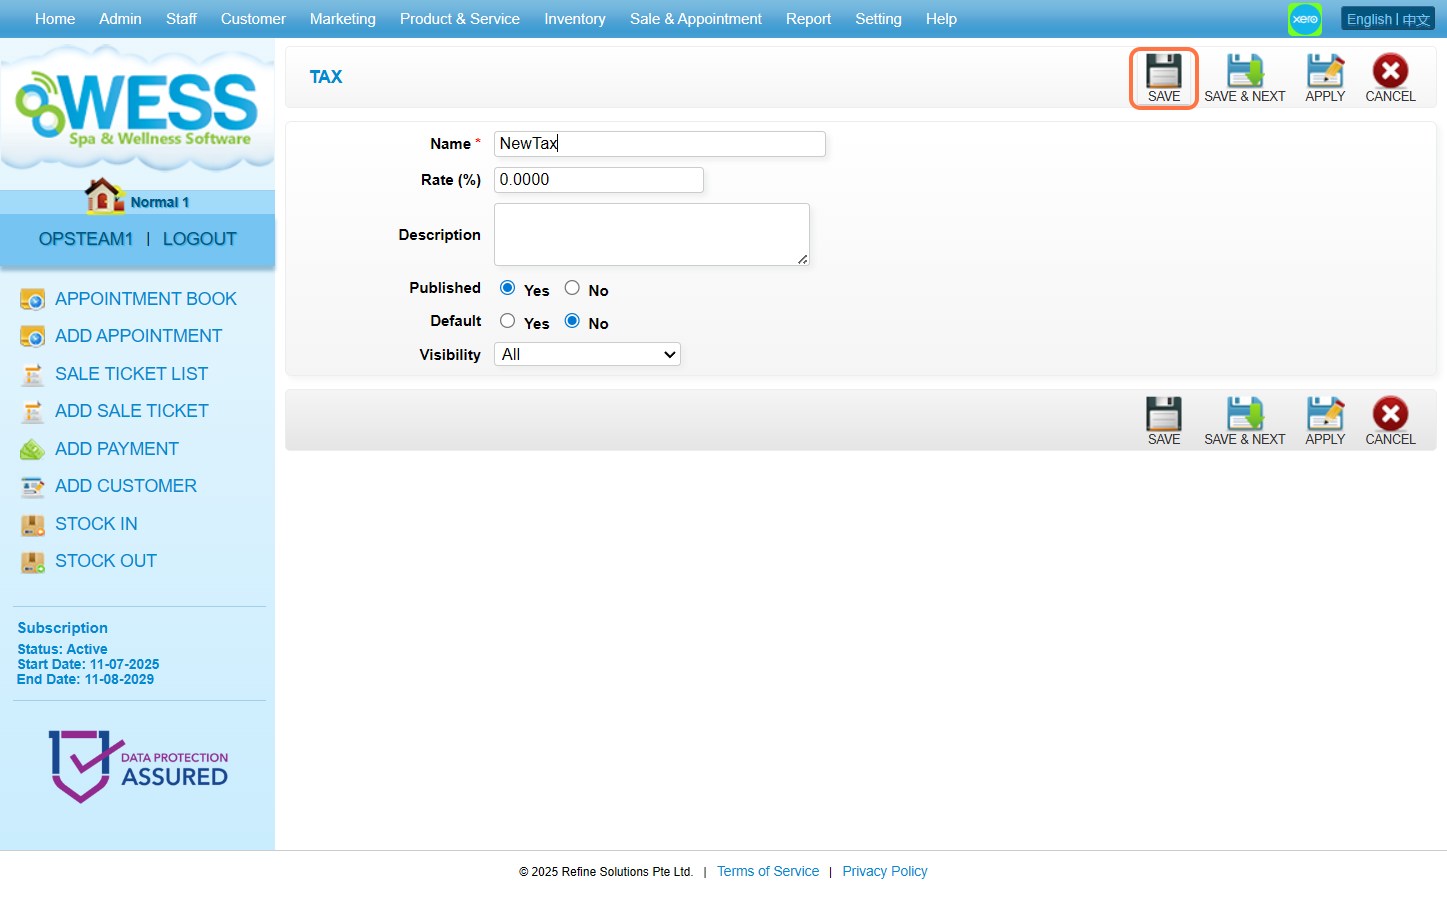Select Yes for Published option
Image resolution: width=1447 pixels, height=912 pixels.
coord(508,288)
